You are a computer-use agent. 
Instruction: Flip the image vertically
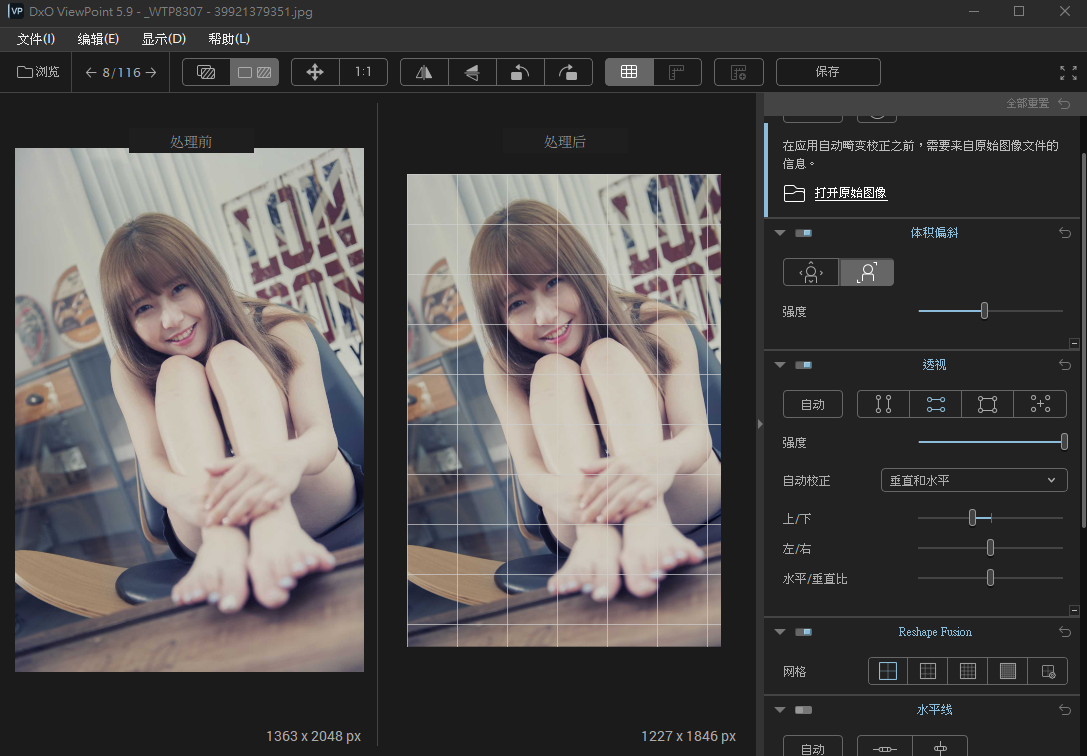[472, 72]
